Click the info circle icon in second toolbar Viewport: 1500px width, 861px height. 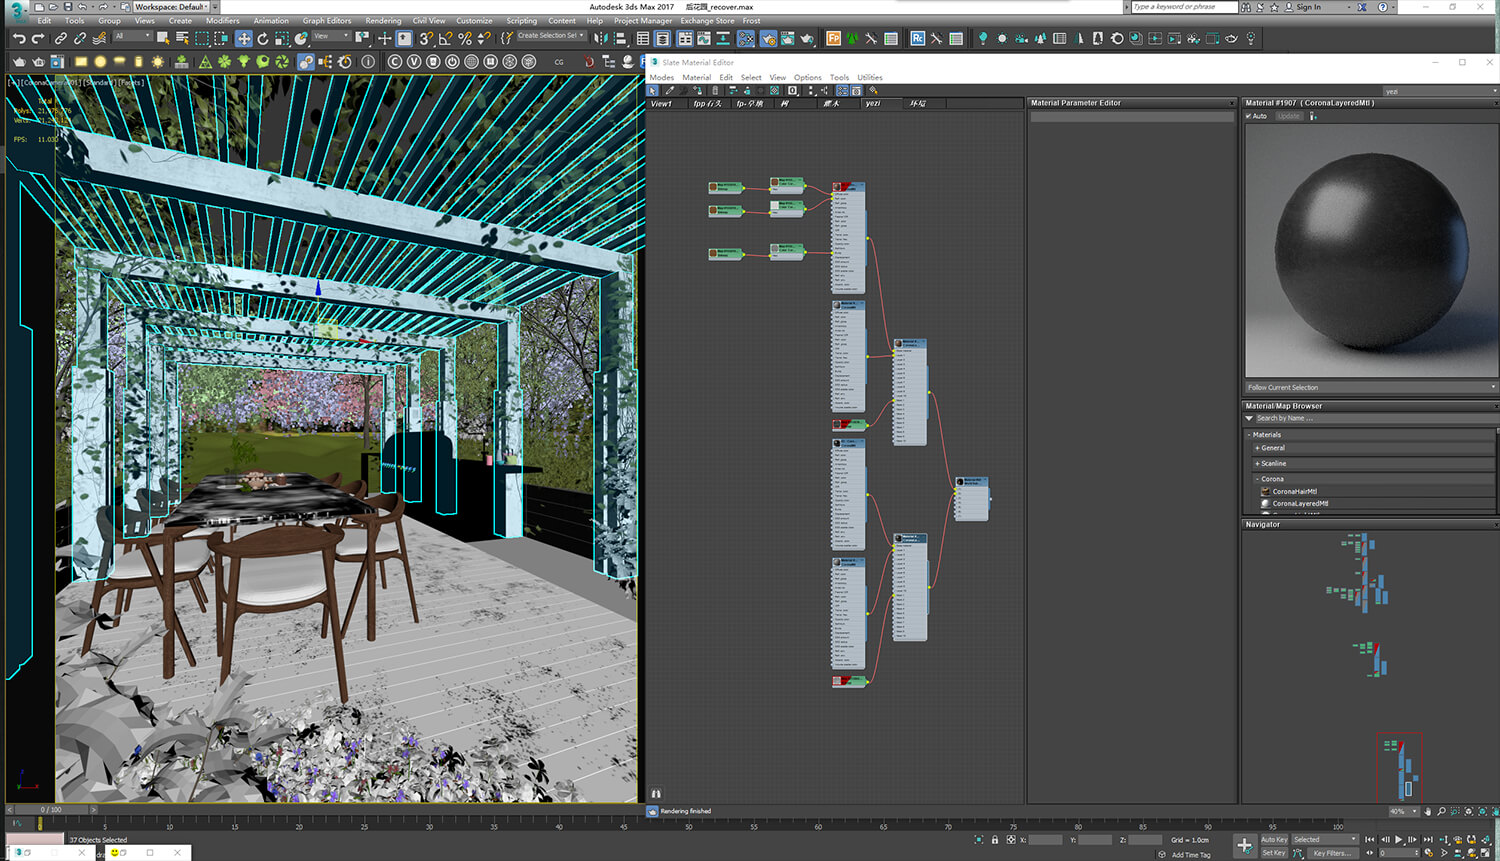368,62
